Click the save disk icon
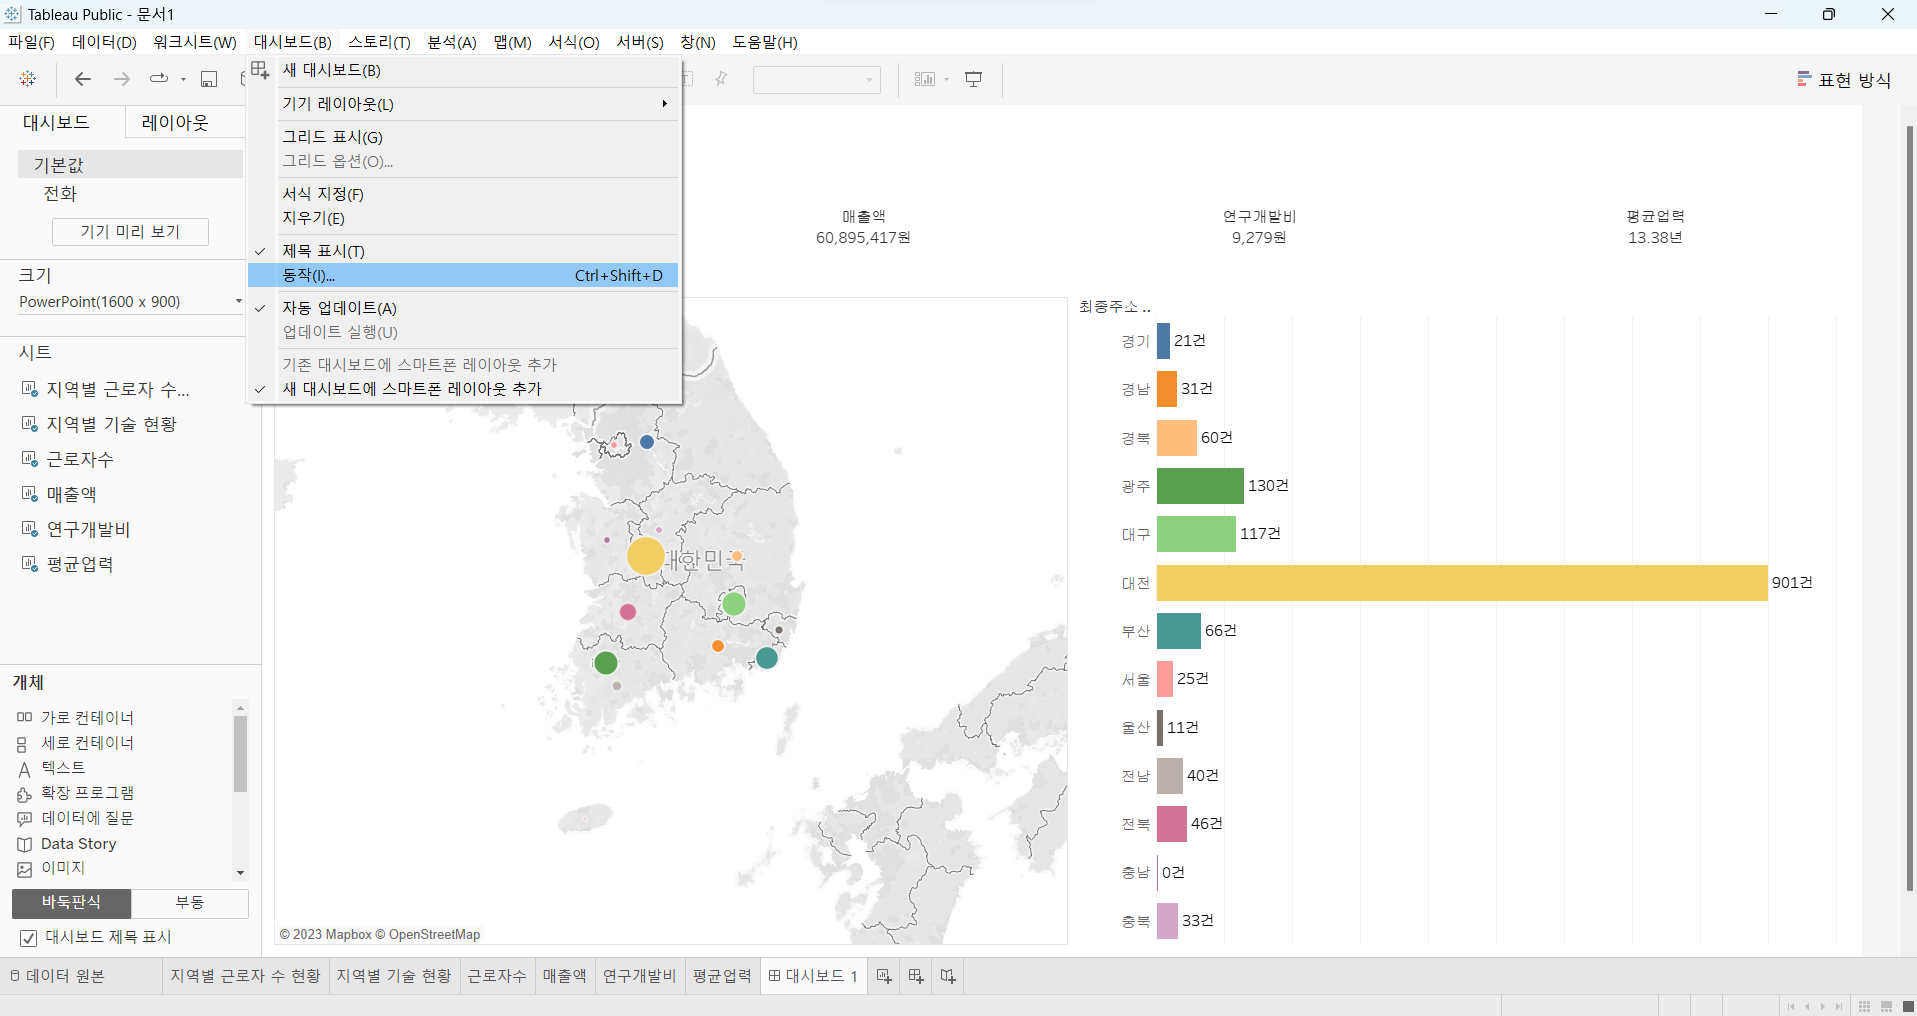 pyautogui.click(x=209, y=79)
